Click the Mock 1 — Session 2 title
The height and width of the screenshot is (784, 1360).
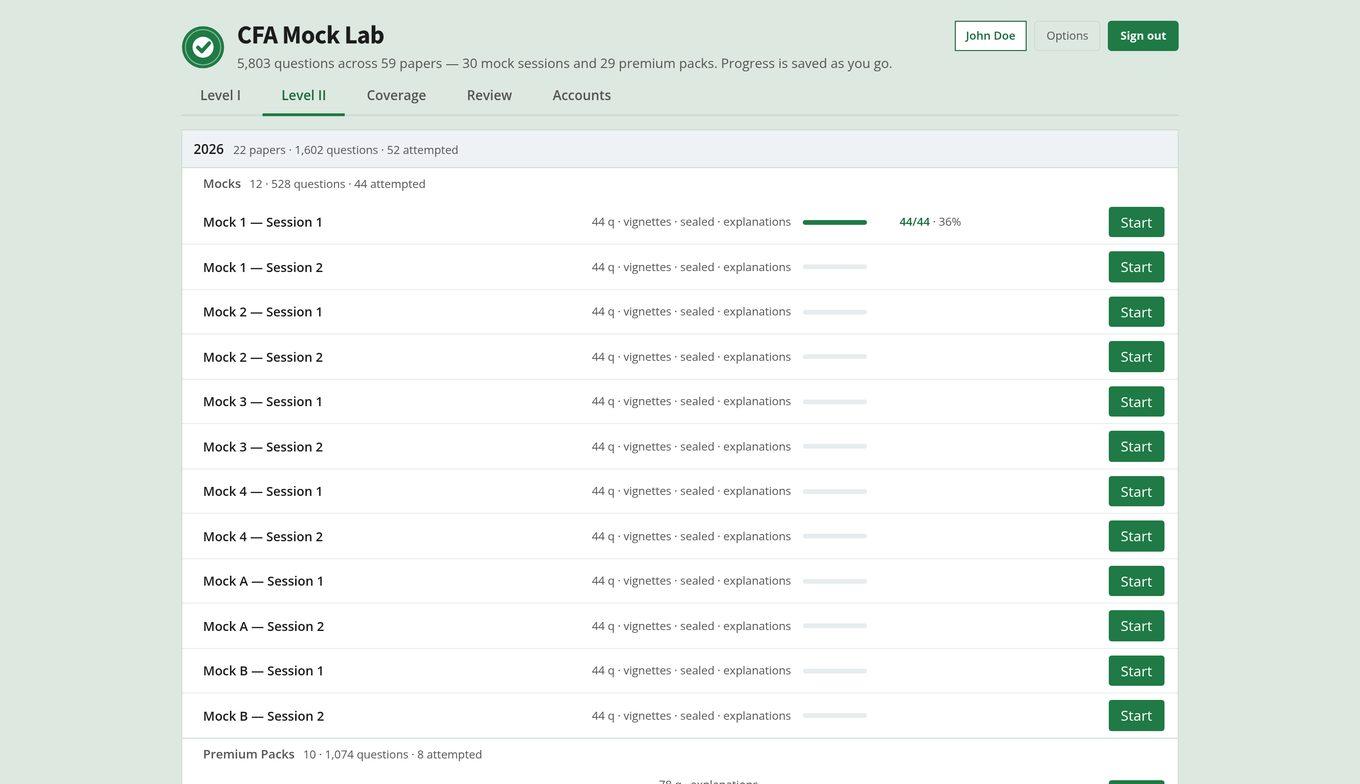(x=263, y=267)
